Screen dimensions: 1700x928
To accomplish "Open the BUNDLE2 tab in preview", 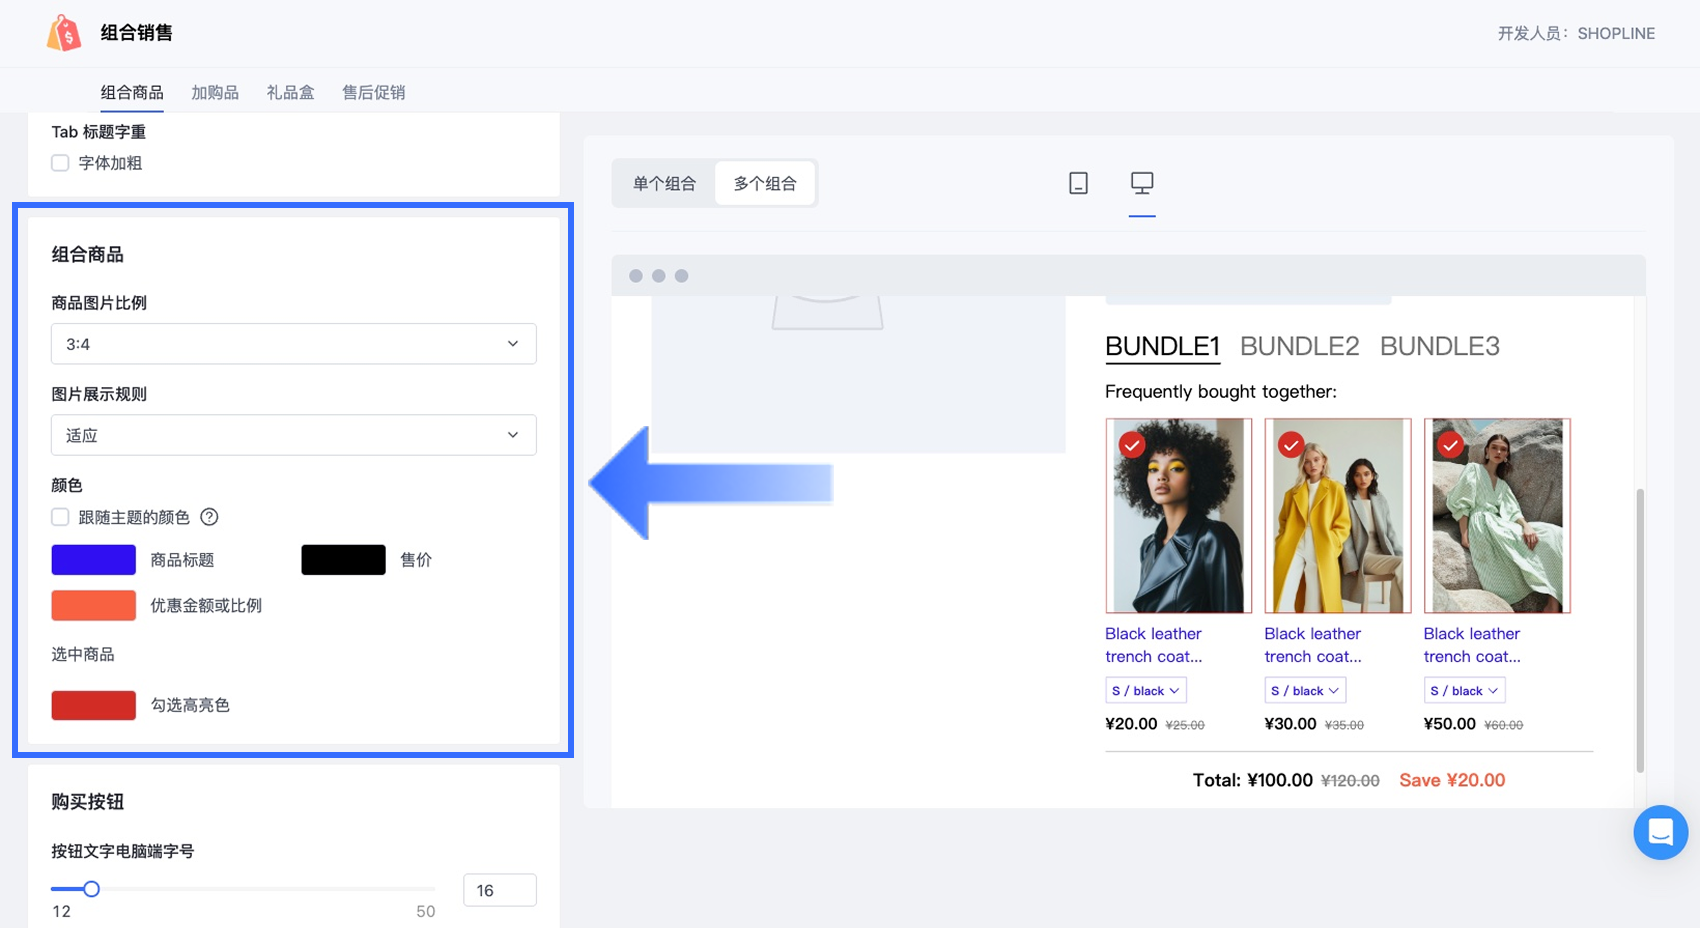I will pos(1299,346).
